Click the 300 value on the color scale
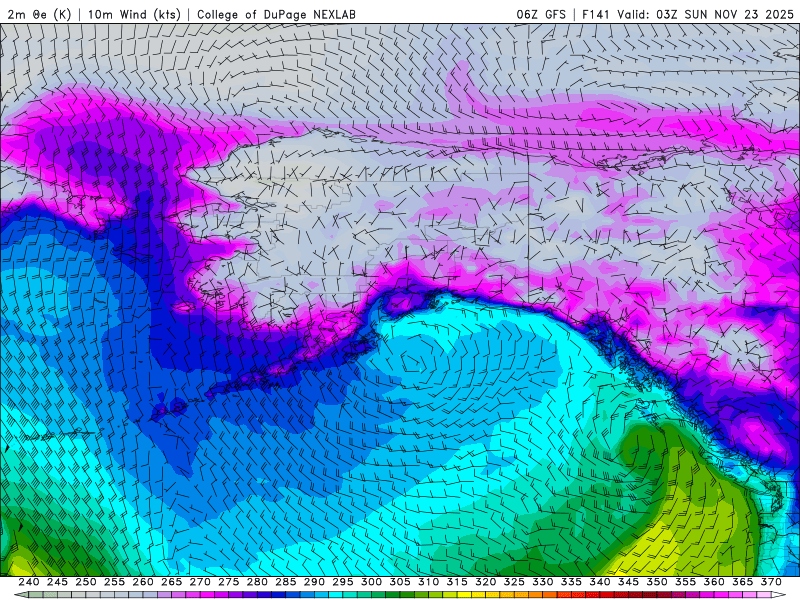 (371, 582)
